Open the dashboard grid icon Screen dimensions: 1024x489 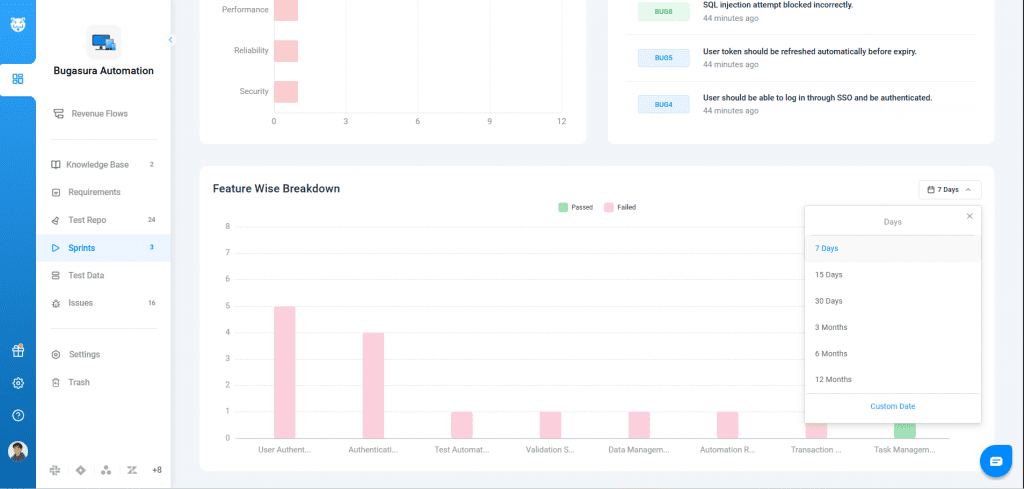[x=18, y=79]
